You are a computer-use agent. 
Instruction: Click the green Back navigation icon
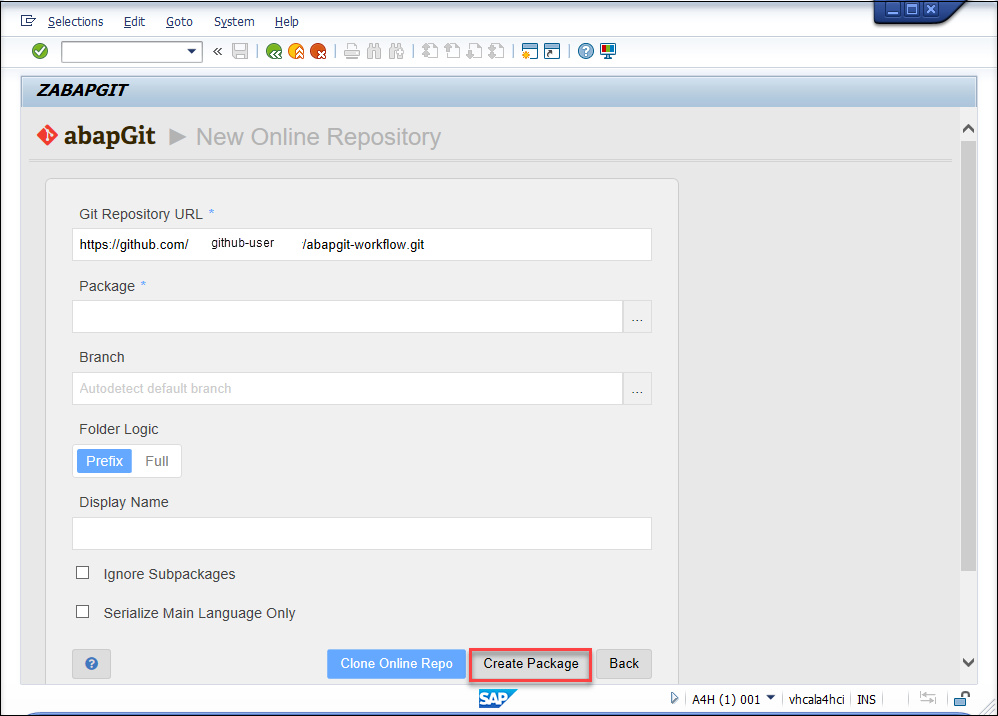click(274, 52)
